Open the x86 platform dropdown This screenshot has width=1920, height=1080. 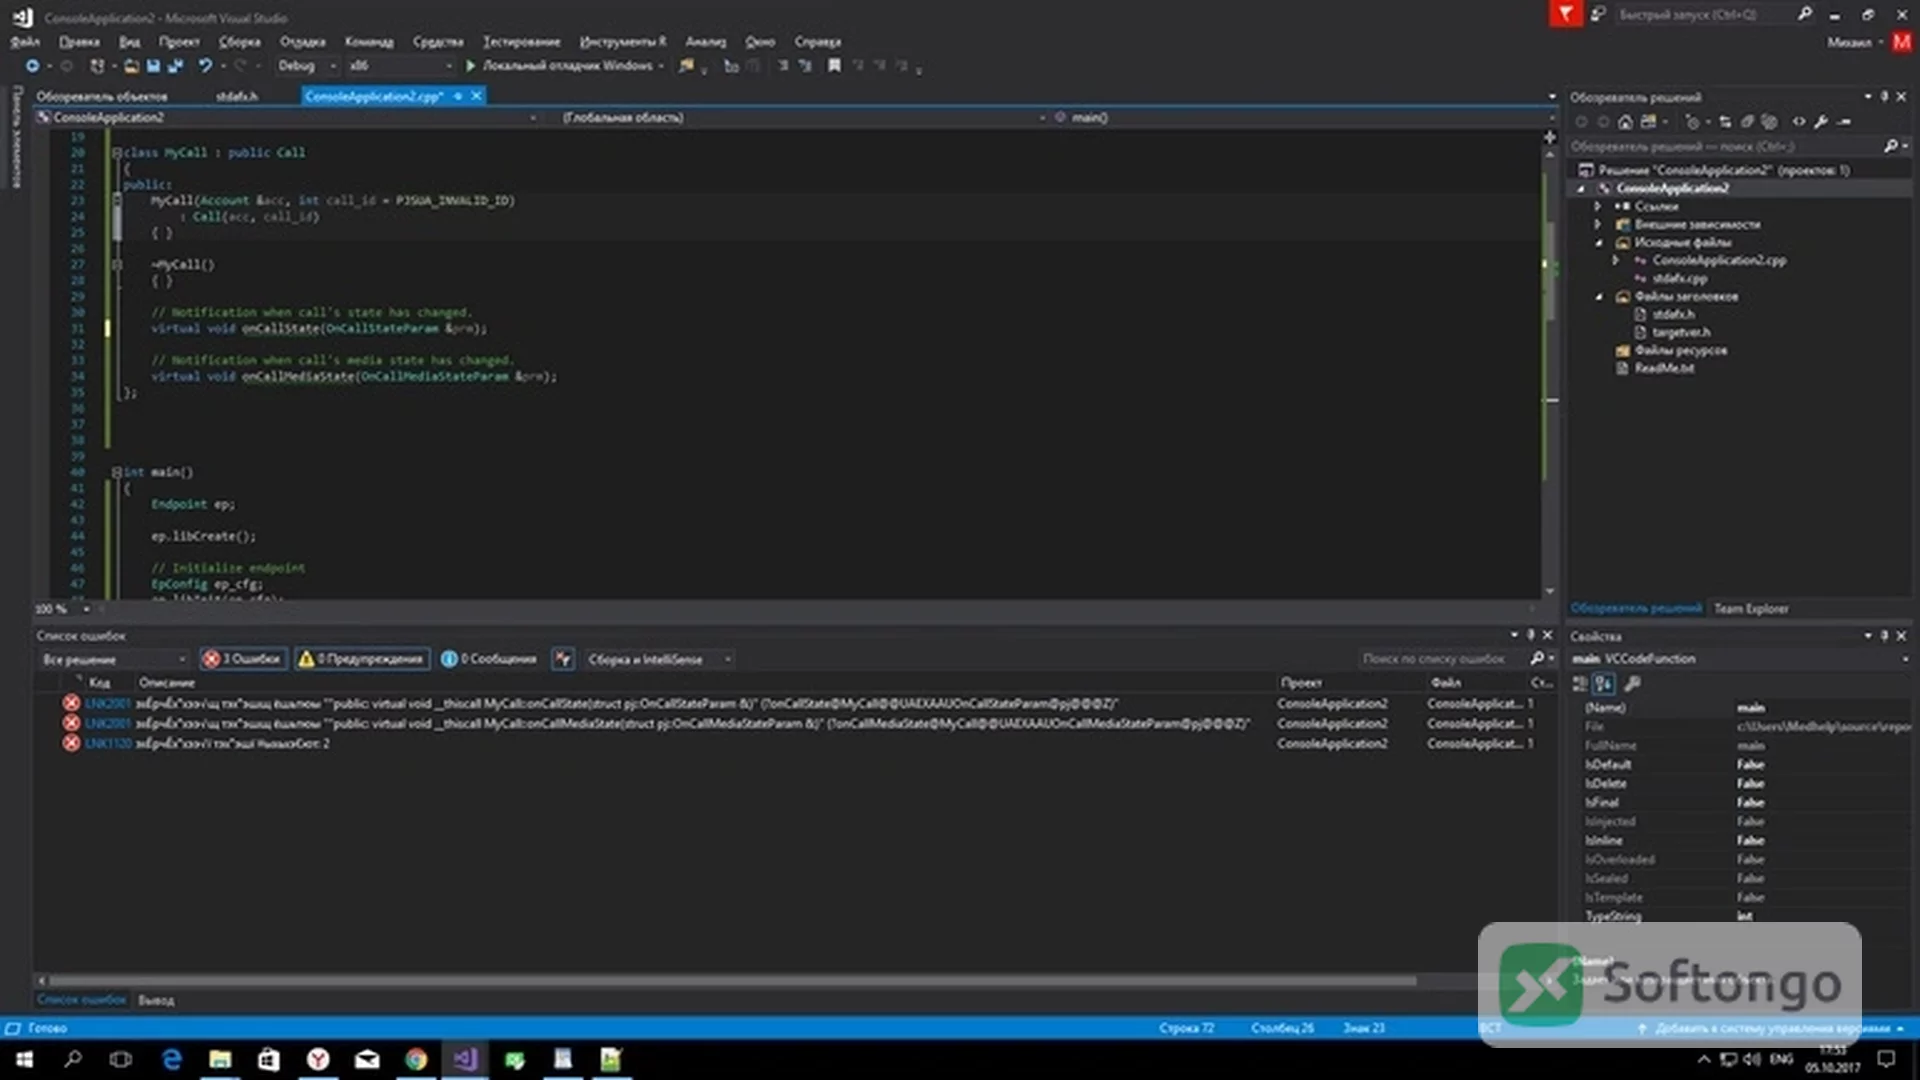(400, 66)
